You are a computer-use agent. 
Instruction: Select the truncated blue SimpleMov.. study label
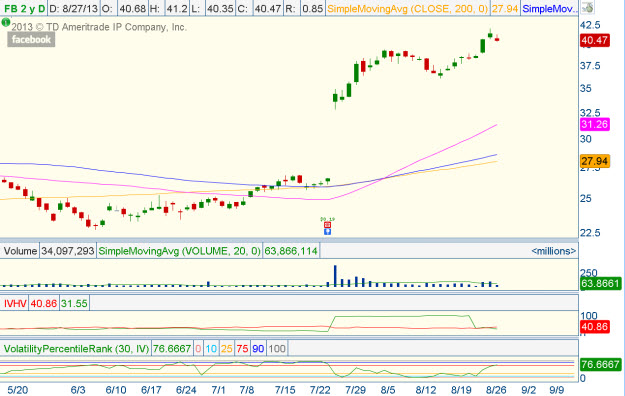[550, 8]
